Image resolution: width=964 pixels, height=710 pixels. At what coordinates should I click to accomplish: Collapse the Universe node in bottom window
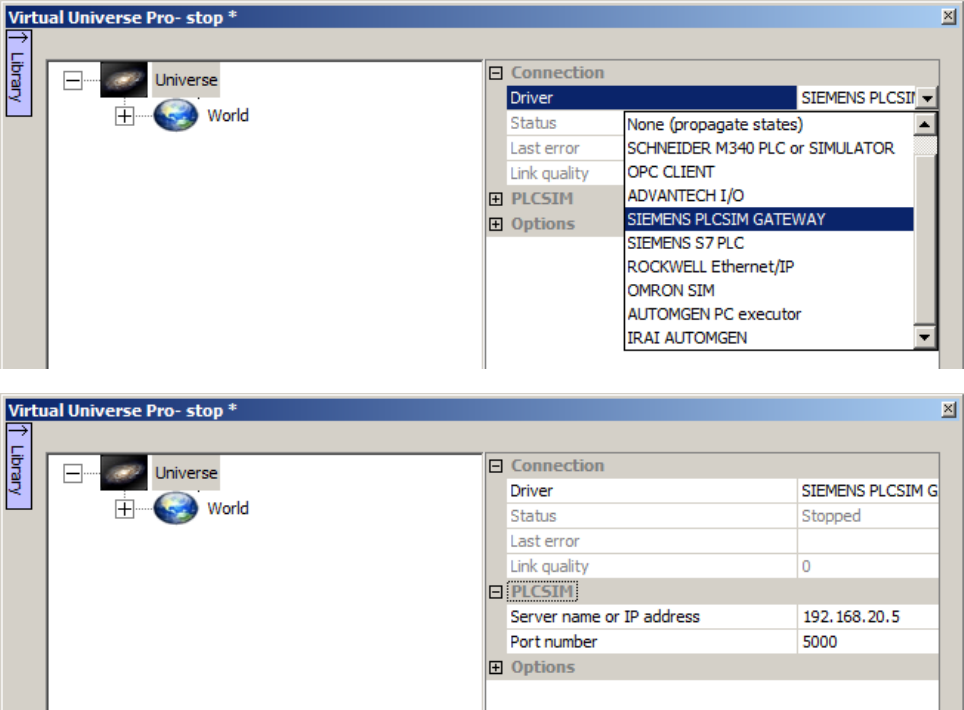tap(73, 473)
